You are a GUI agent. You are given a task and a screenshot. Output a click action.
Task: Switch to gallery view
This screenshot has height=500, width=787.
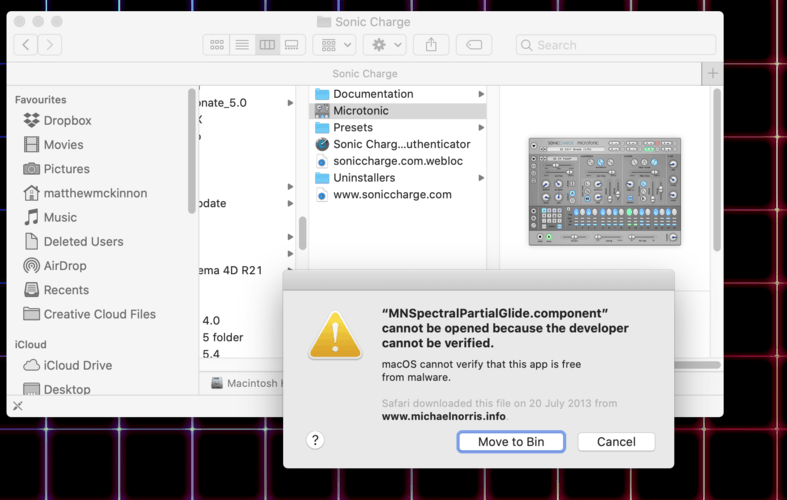coord(292,45)
